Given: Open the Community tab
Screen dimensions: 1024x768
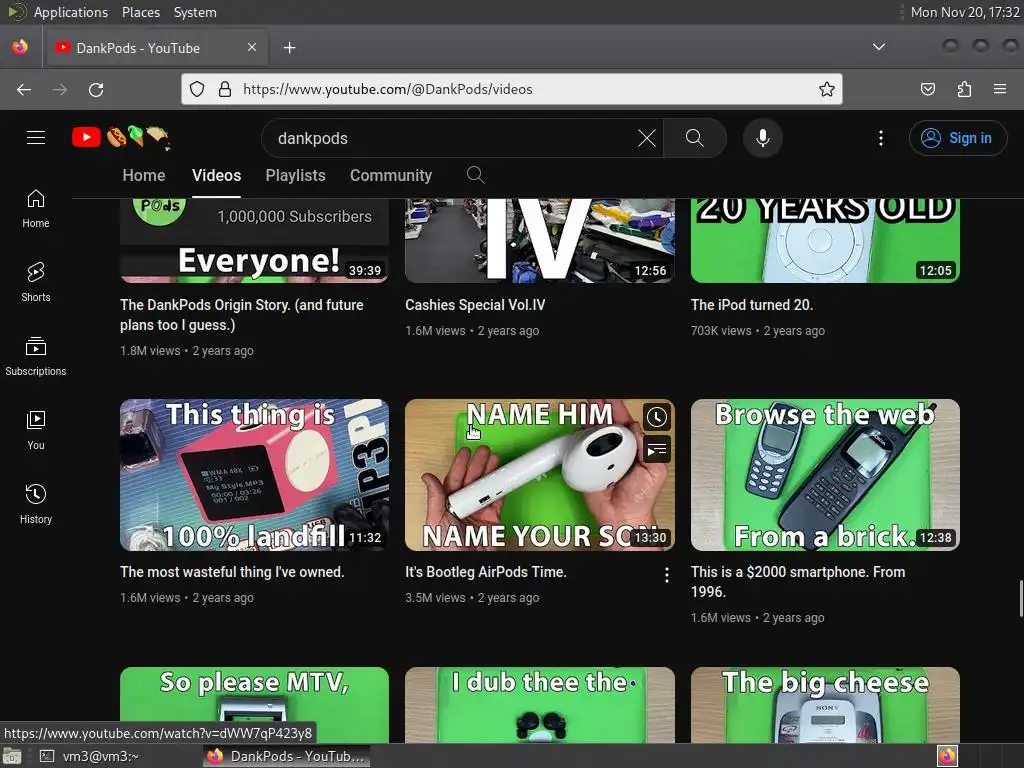Looking at the screenshot, I should pos(391,175).
